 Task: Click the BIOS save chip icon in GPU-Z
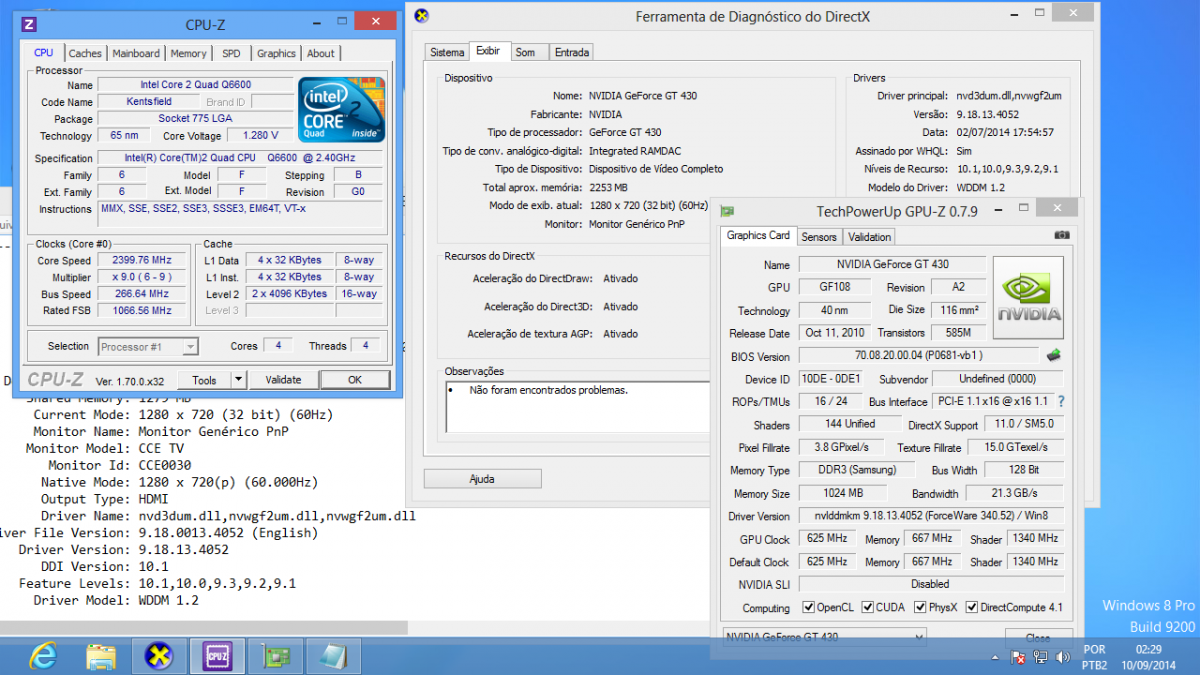[x=1054, y=355]
